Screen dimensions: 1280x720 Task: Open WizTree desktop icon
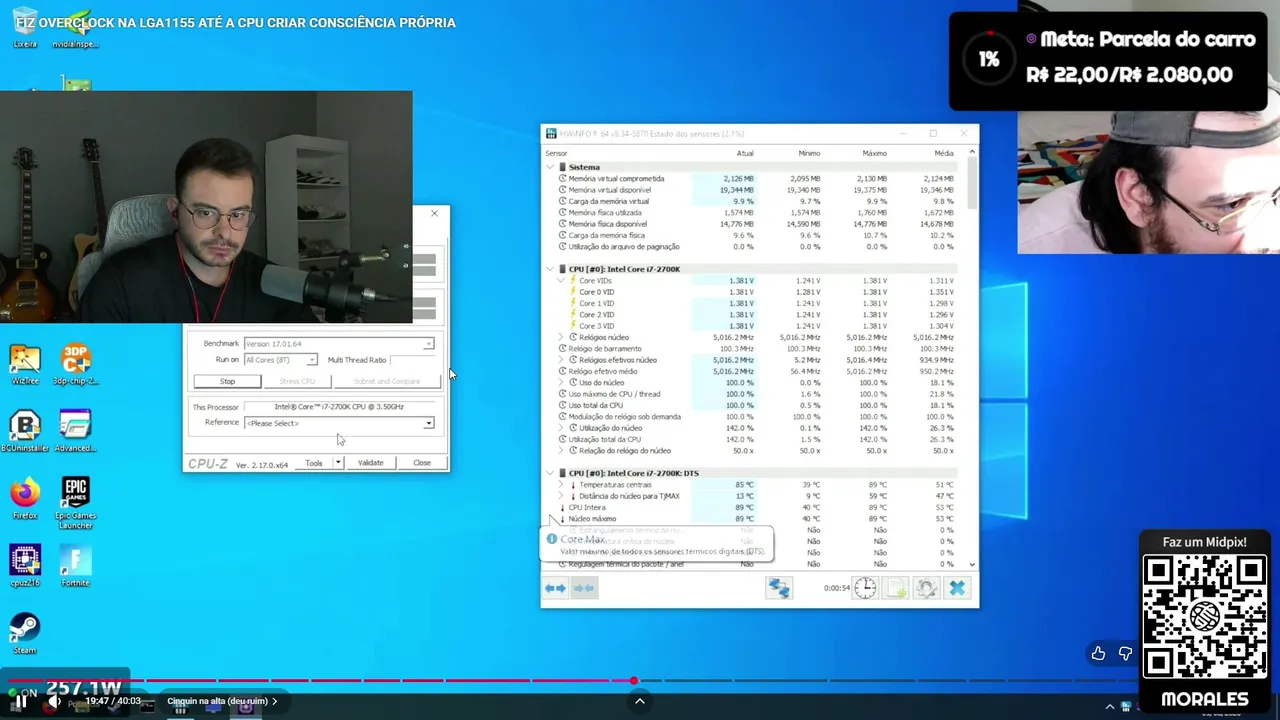pos(25,365)
